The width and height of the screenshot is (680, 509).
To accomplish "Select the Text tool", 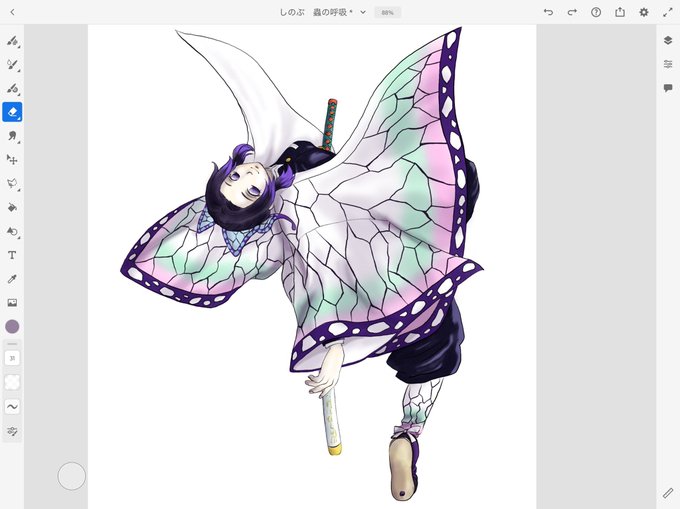I will click(x=12, y=255).
